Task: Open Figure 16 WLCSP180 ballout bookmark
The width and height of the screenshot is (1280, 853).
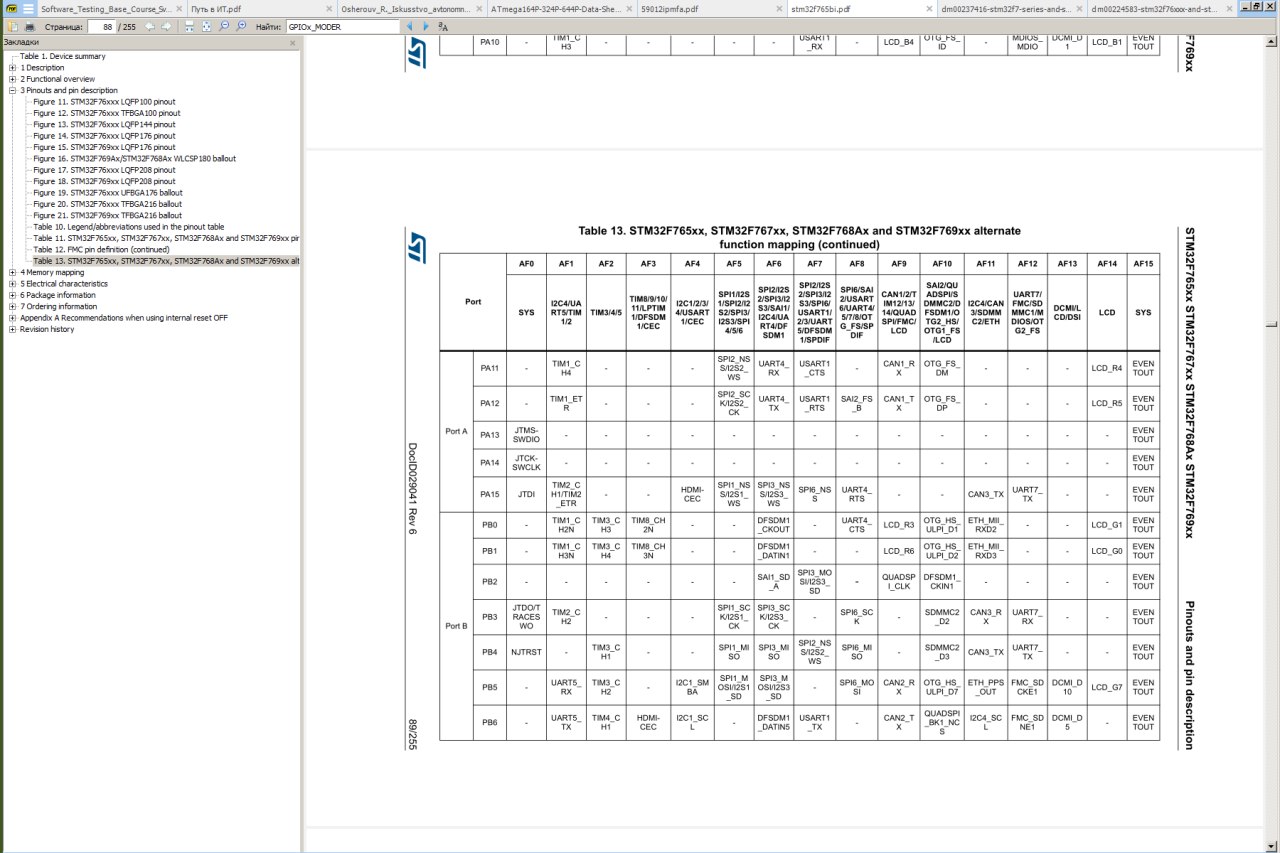Action: coord(134,159)
